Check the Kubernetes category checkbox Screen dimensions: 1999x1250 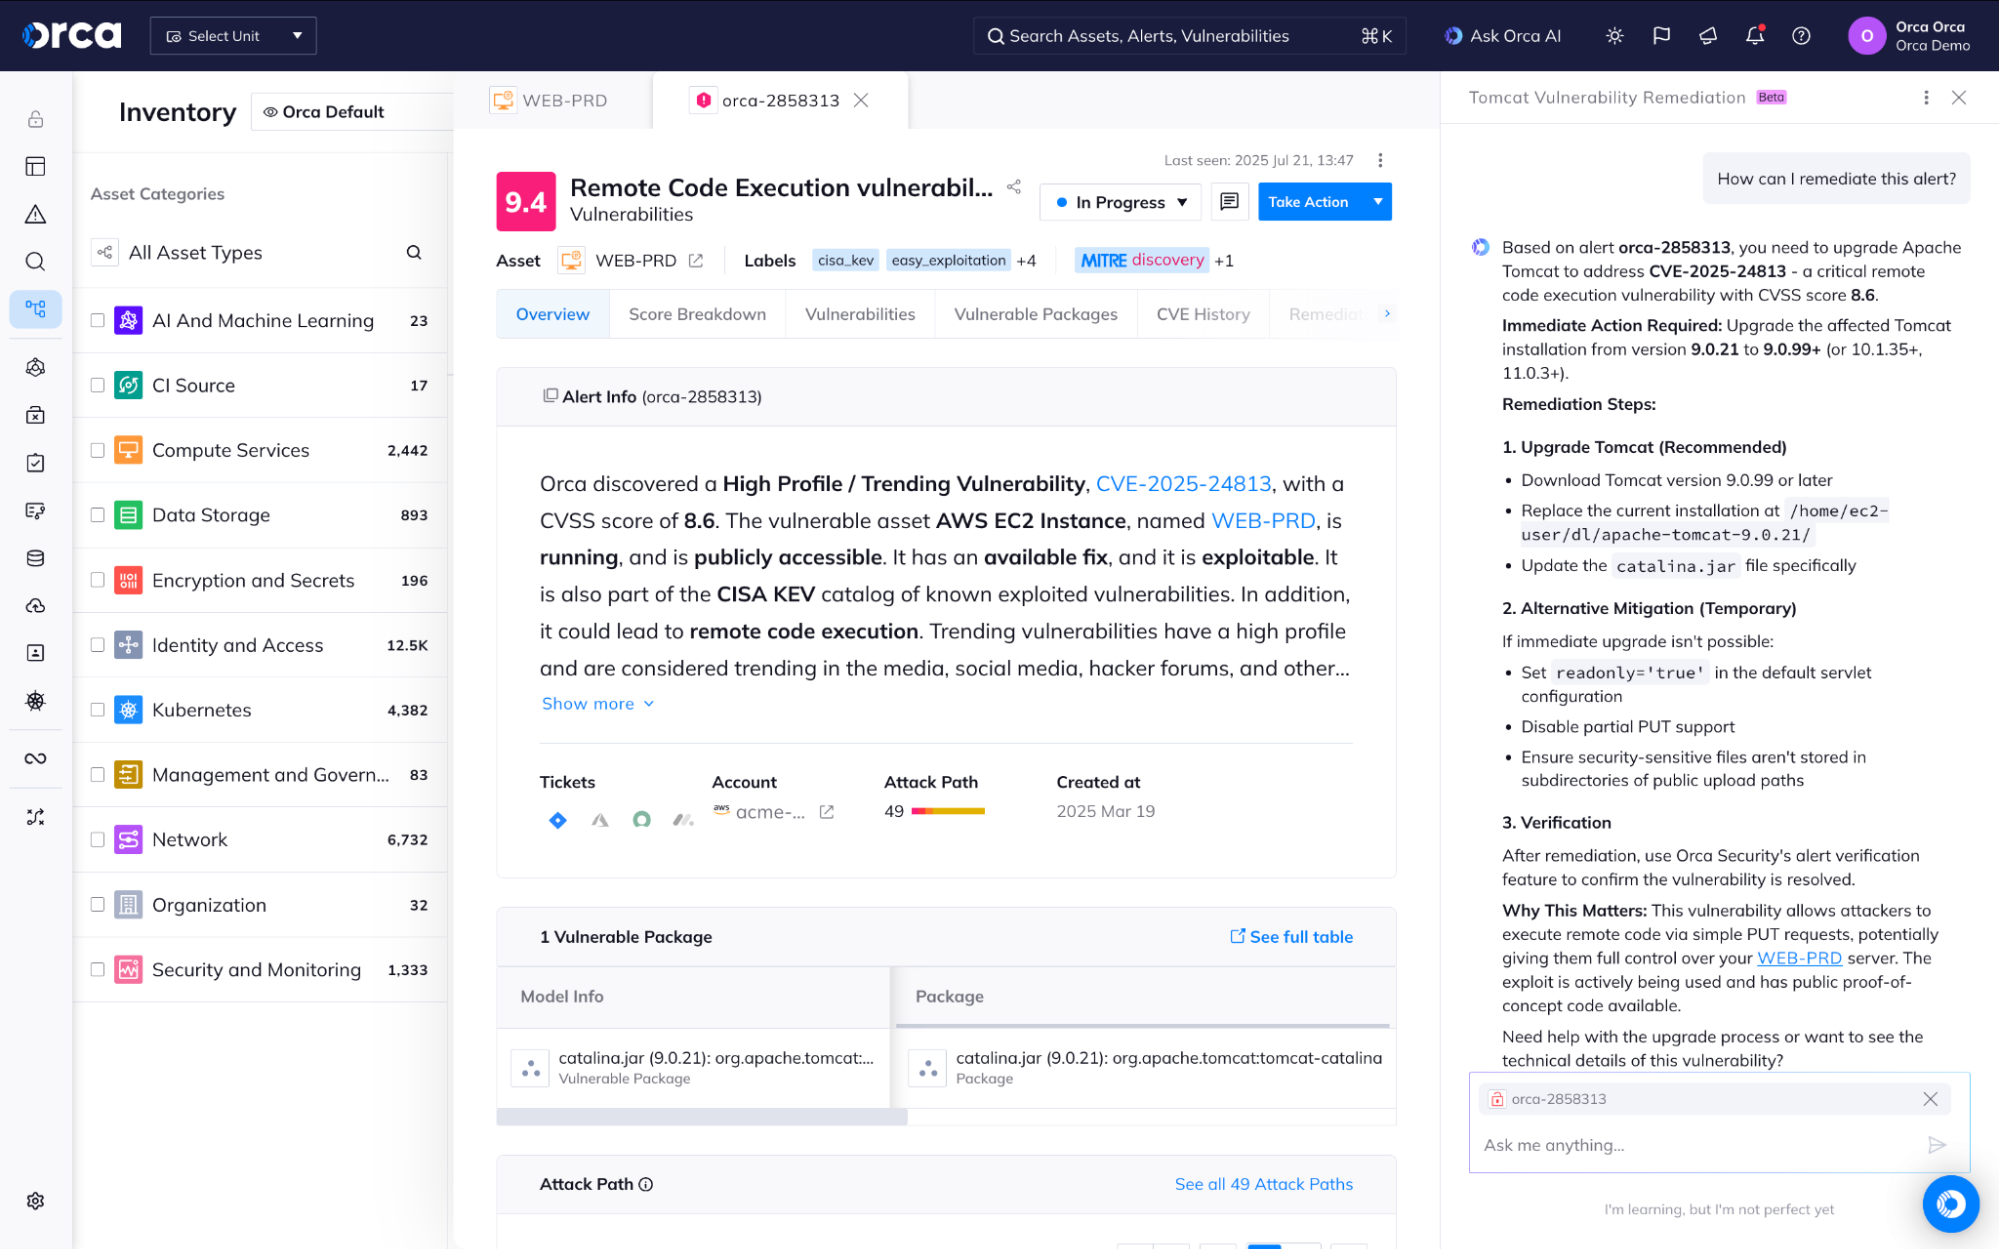[x=97, y=711]
